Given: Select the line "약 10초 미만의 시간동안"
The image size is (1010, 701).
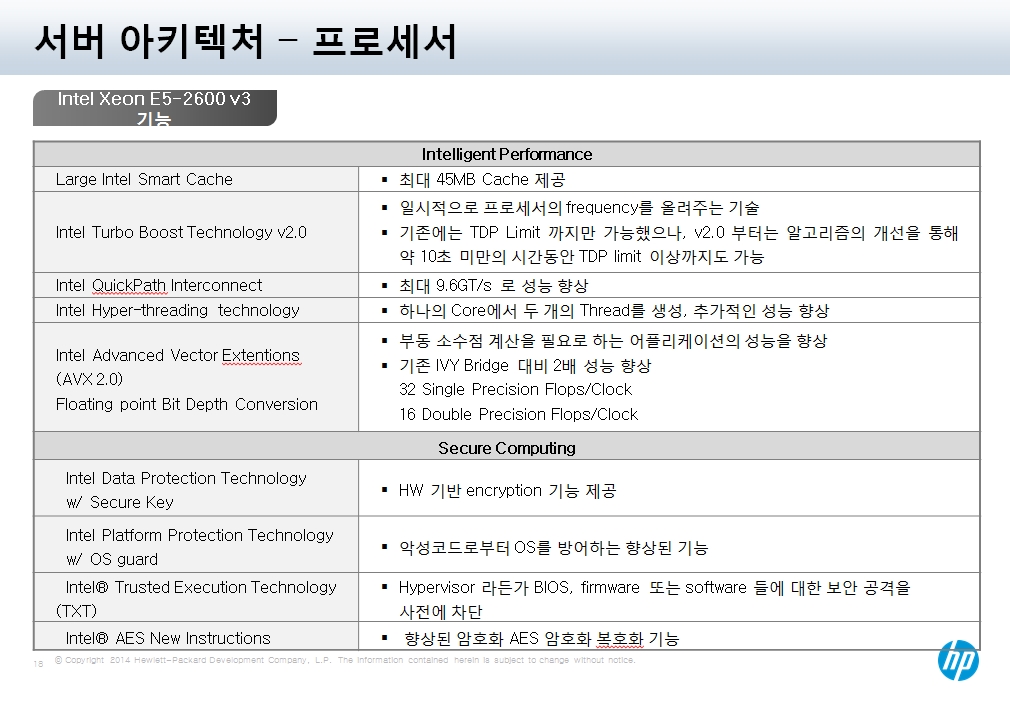Looking at the screenshot, I should tap(582, 257).
